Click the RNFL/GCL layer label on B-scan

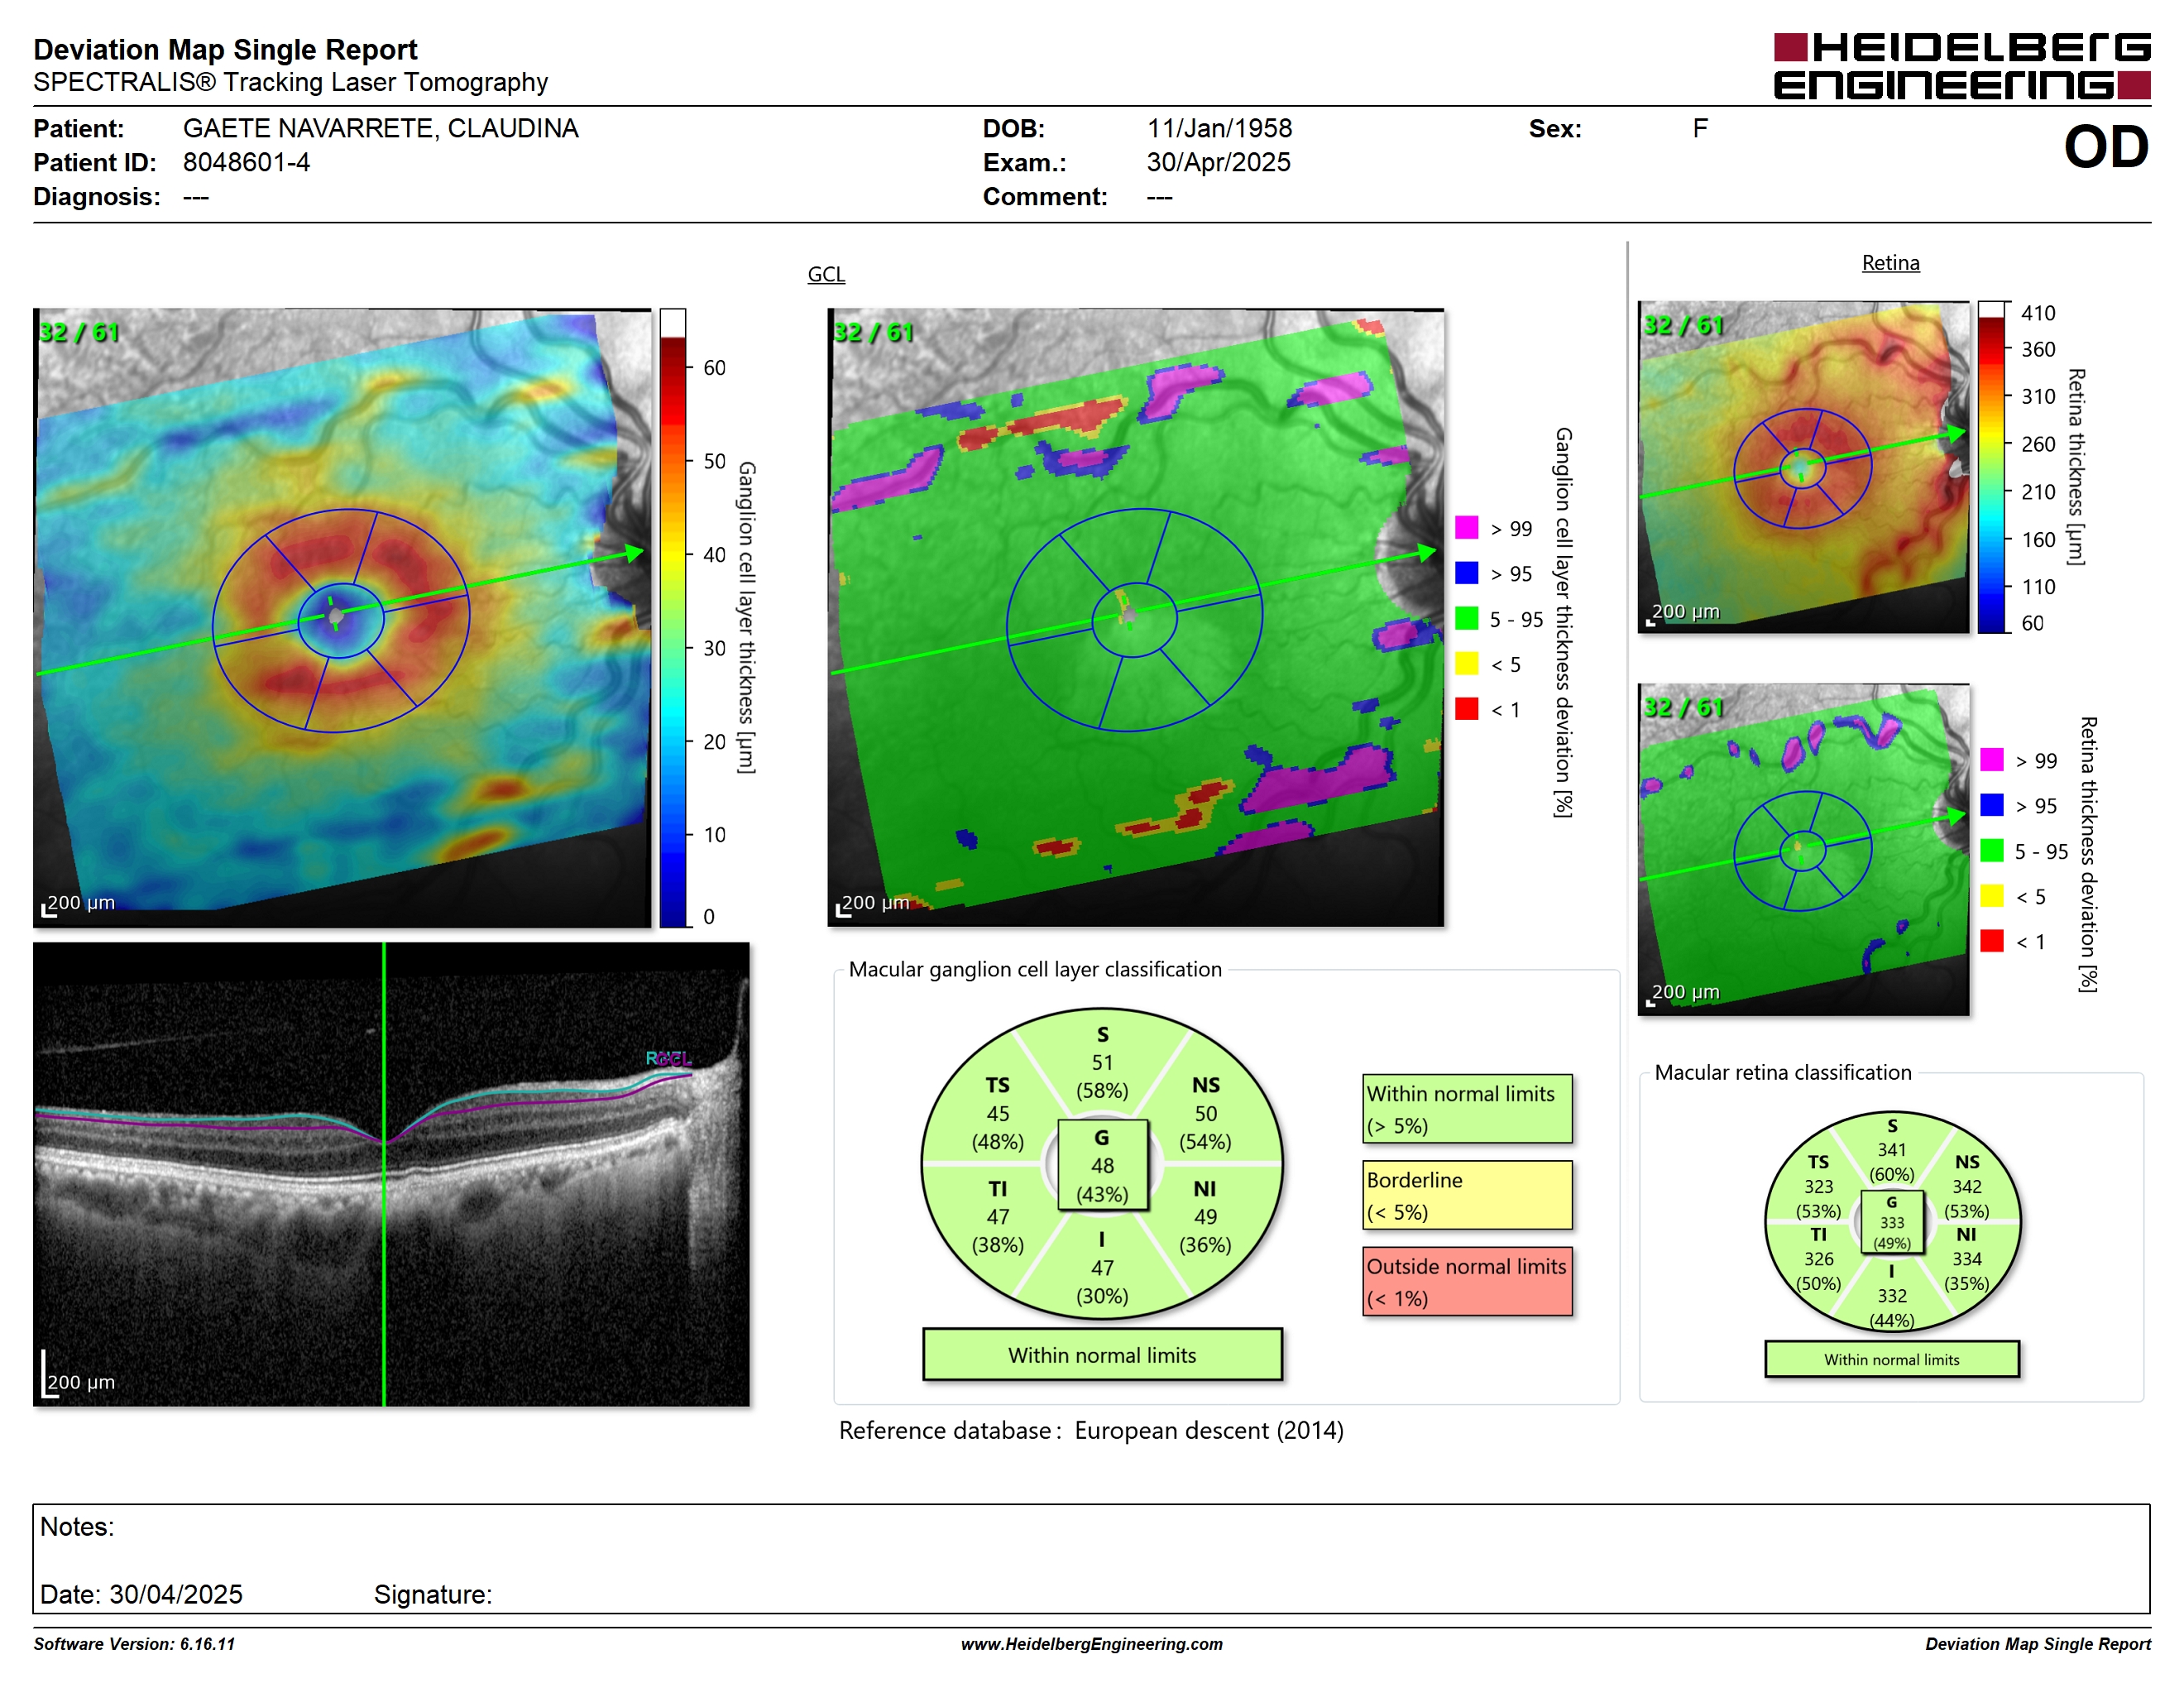[668, 1058]
